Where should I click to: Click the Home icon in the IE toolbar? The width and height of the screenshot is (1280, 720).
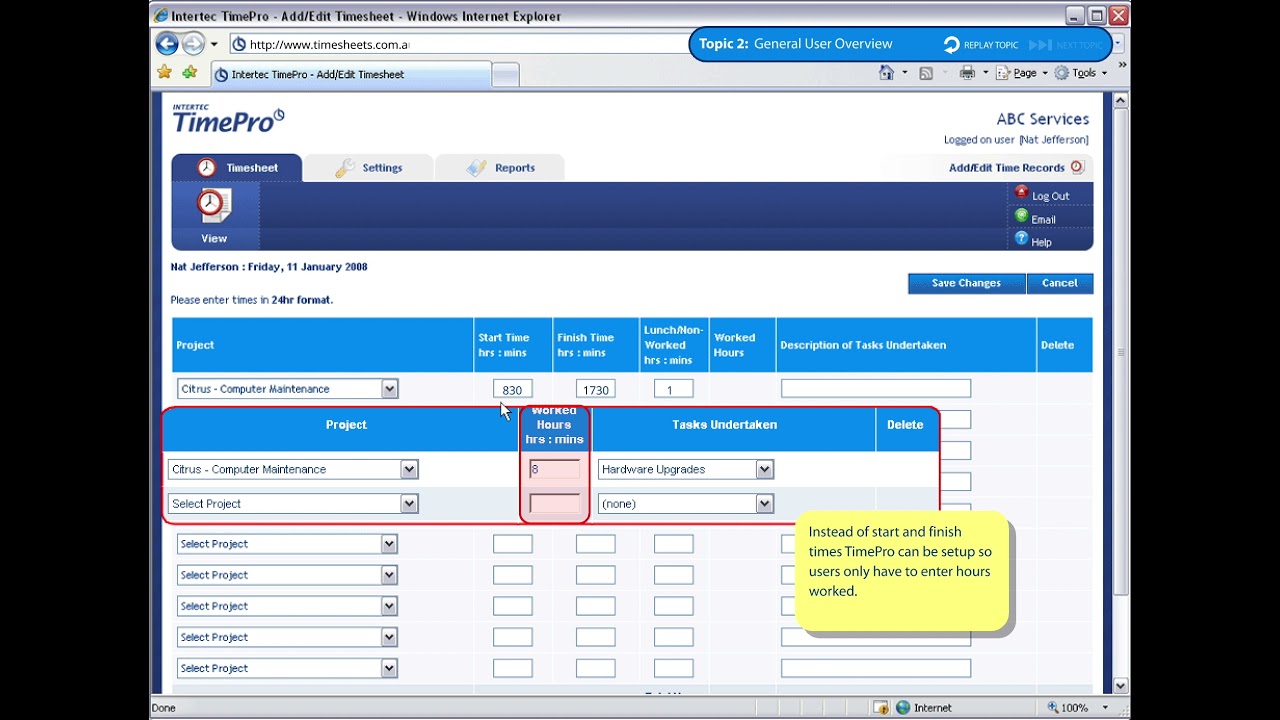pos(886,73)
